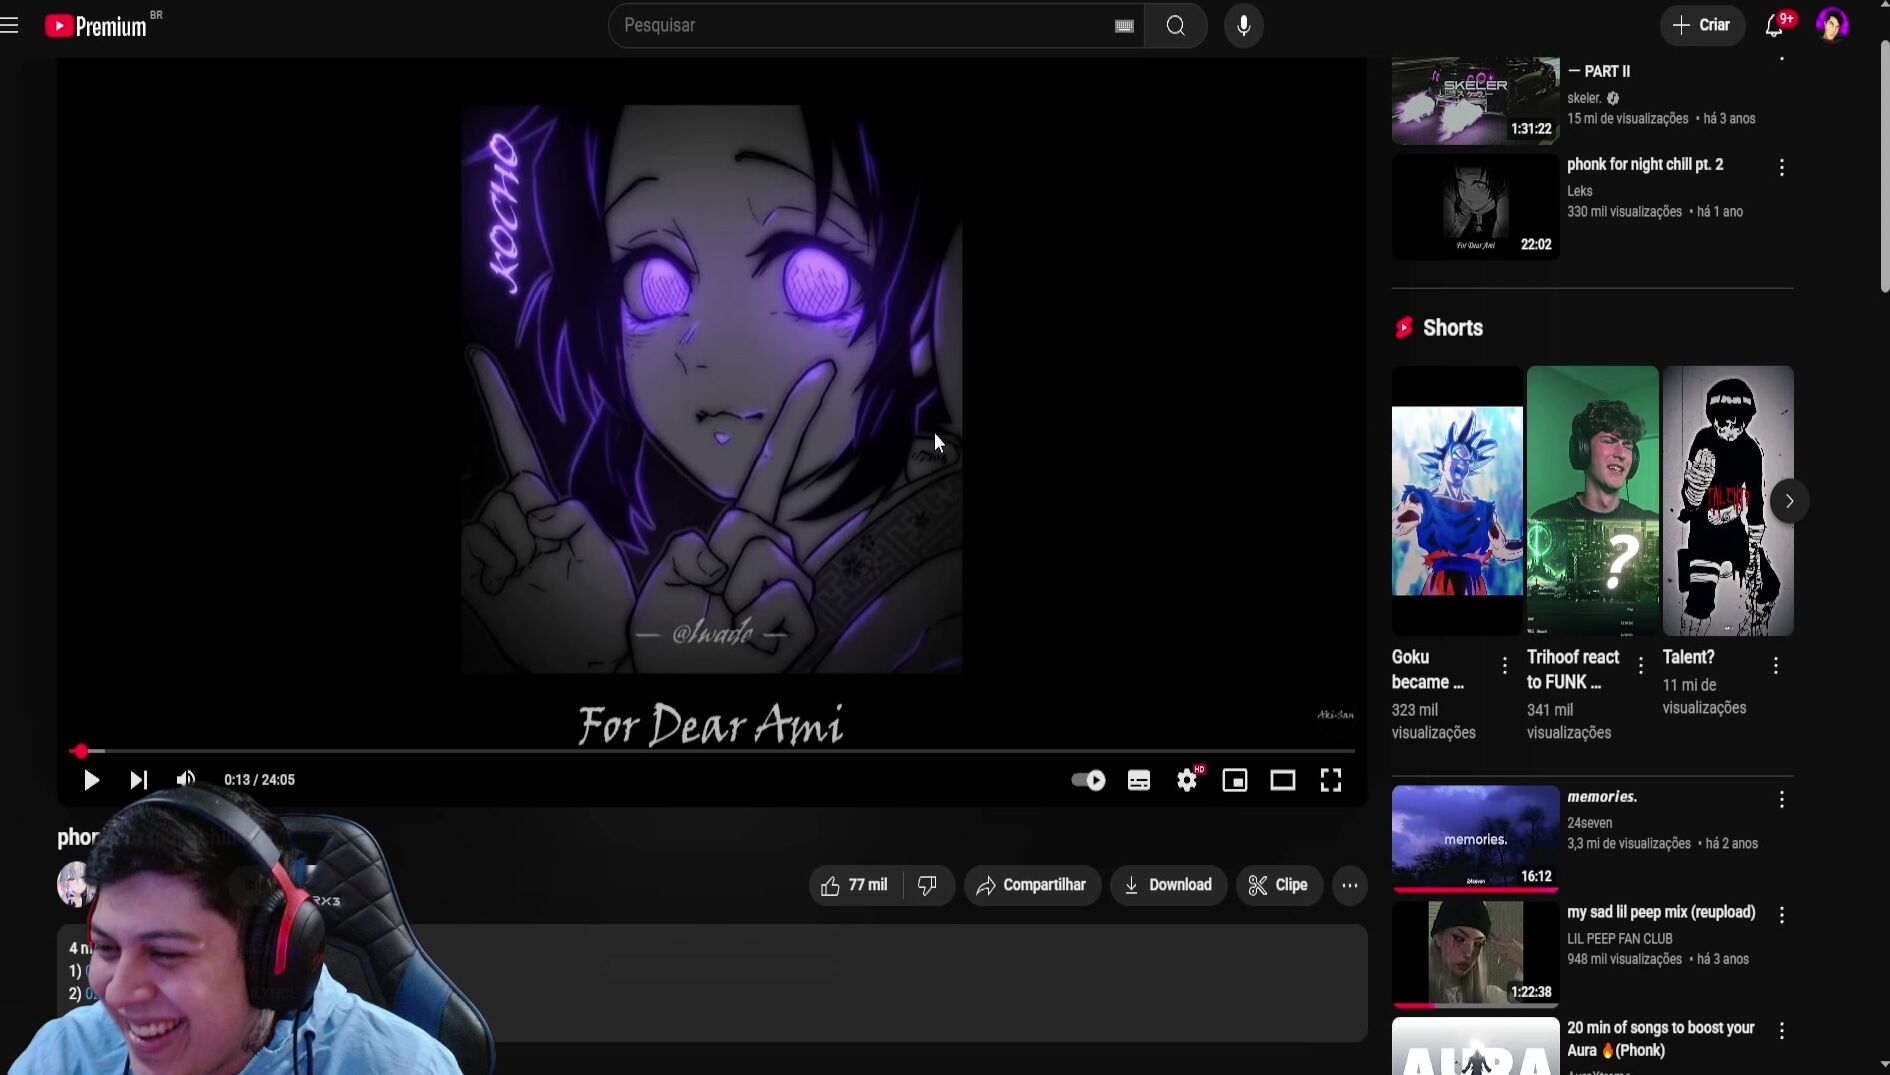The width and height of the screenshot is (1890, 1075).
Task: Open the Goku became short
Action: (1457, 500)
